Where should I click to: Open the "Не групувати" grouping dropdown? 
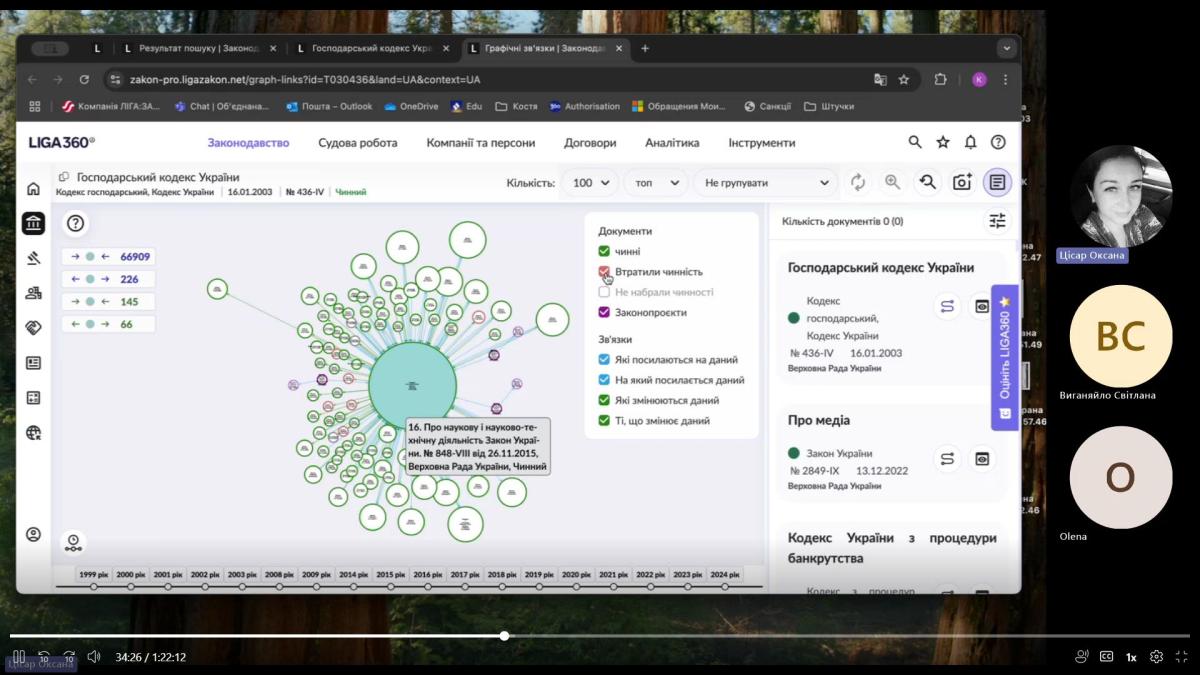(x=765, y=183)
